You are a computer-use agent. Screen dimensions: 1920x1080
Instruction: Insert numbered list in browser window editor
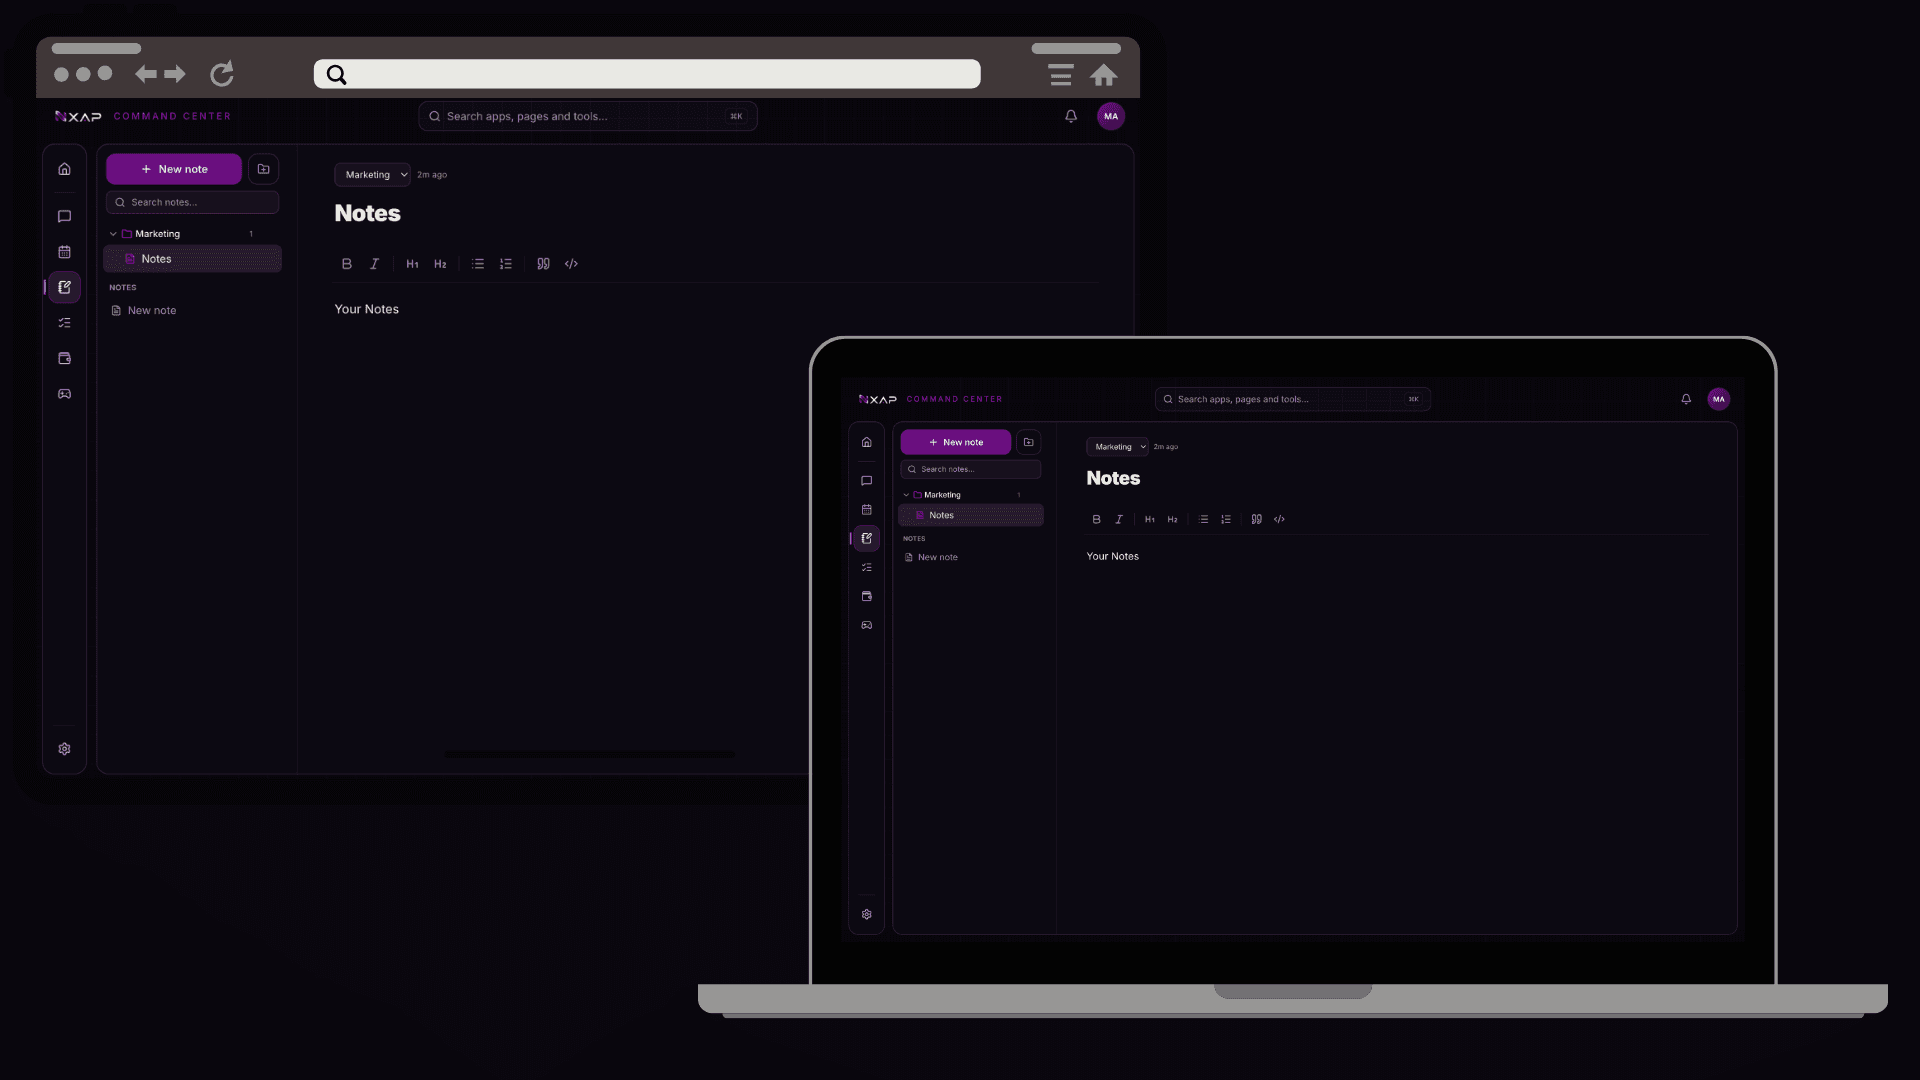(506, 264)
